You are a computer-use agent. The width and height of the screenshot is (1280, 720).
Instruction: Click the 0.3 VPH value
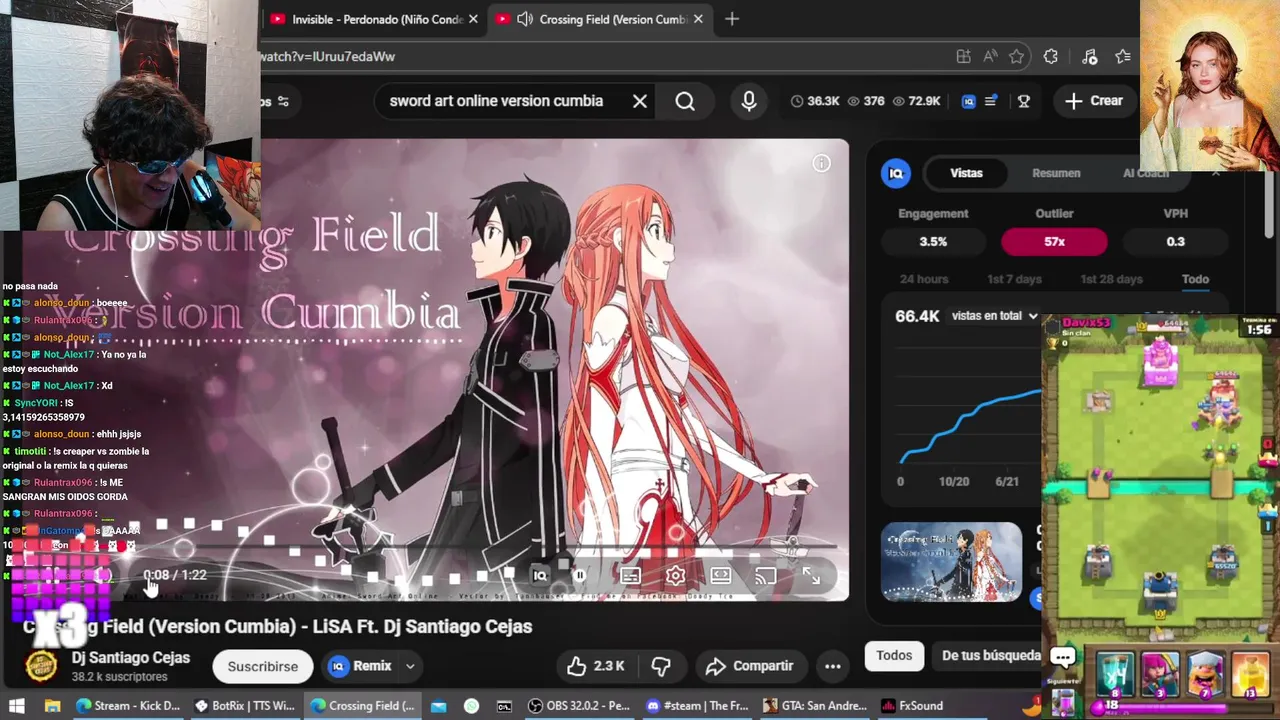tap(1175, 242)
